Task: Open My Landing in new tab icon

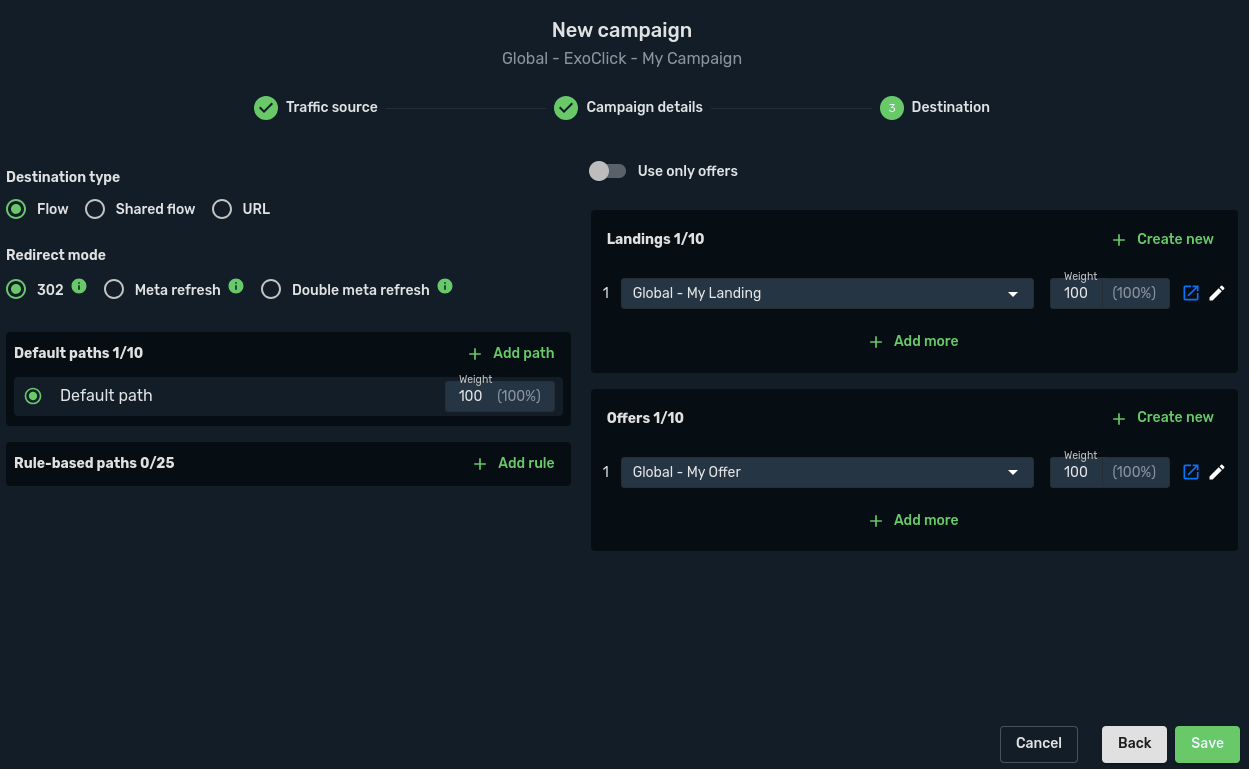Action: [1190, 293]
